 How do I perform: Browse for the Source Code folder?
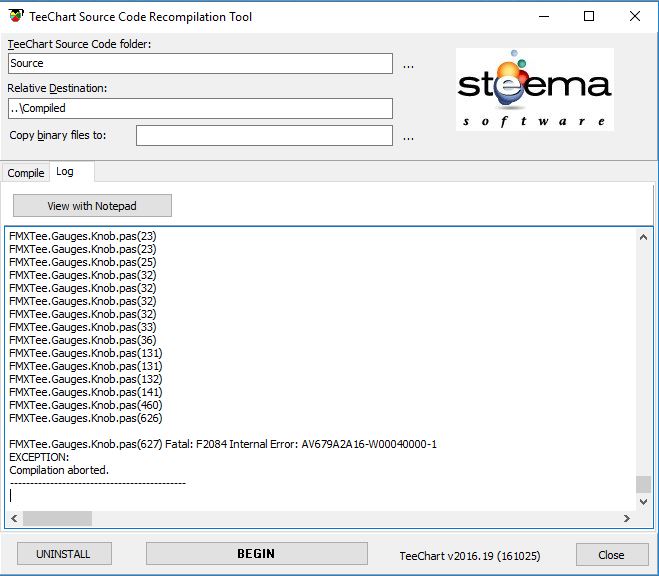[408, 66]
